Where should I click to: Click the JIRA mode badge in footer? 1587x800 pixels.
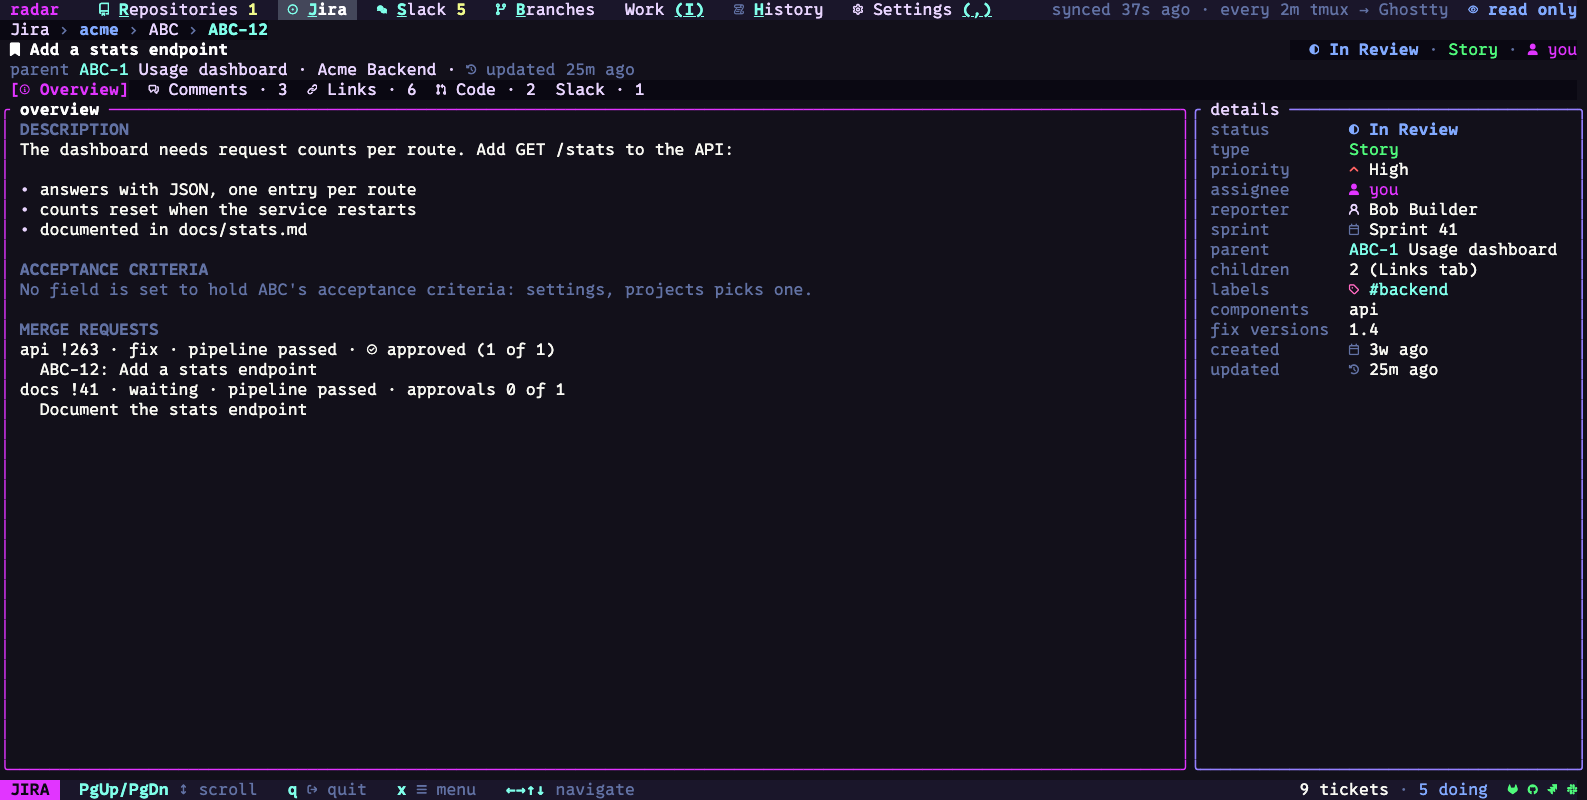click(30, 789)
